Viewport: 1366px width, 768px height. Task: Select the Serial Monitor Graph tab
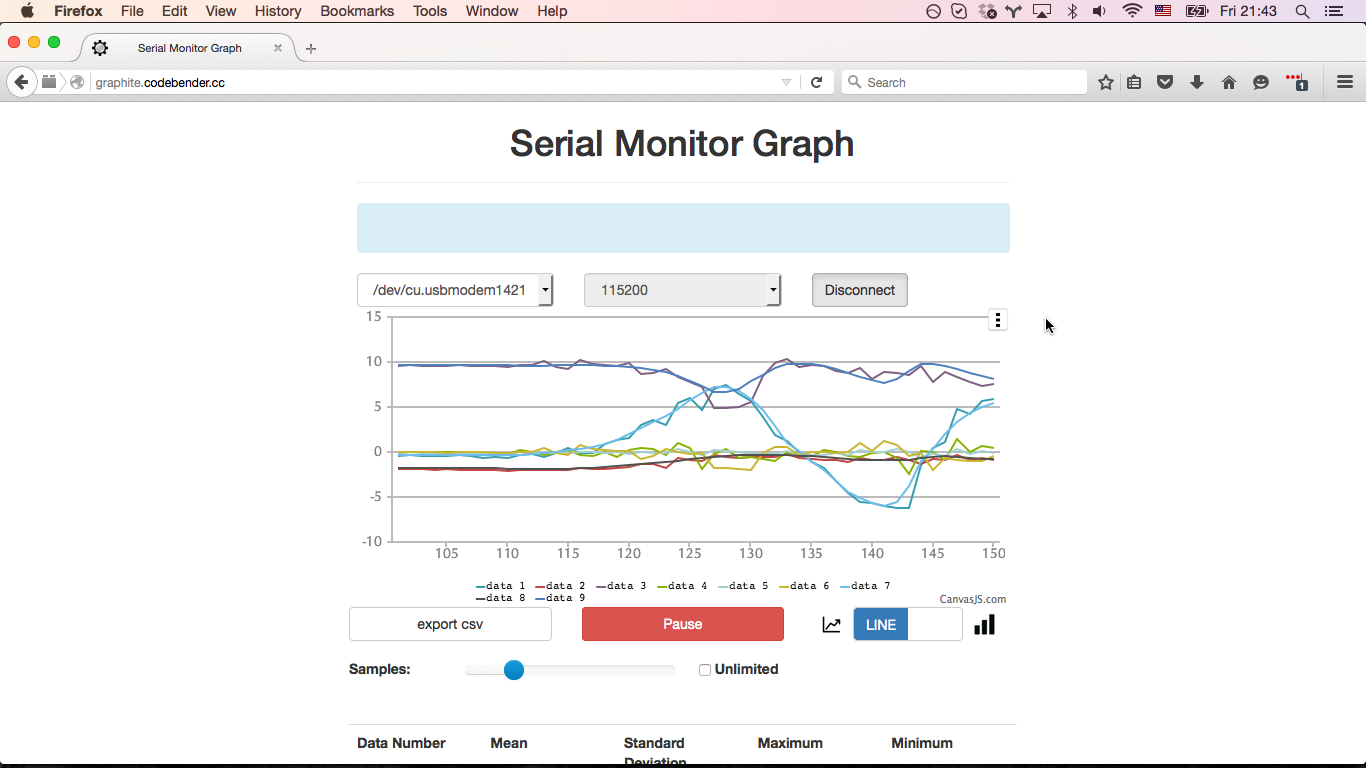[190, 47]
